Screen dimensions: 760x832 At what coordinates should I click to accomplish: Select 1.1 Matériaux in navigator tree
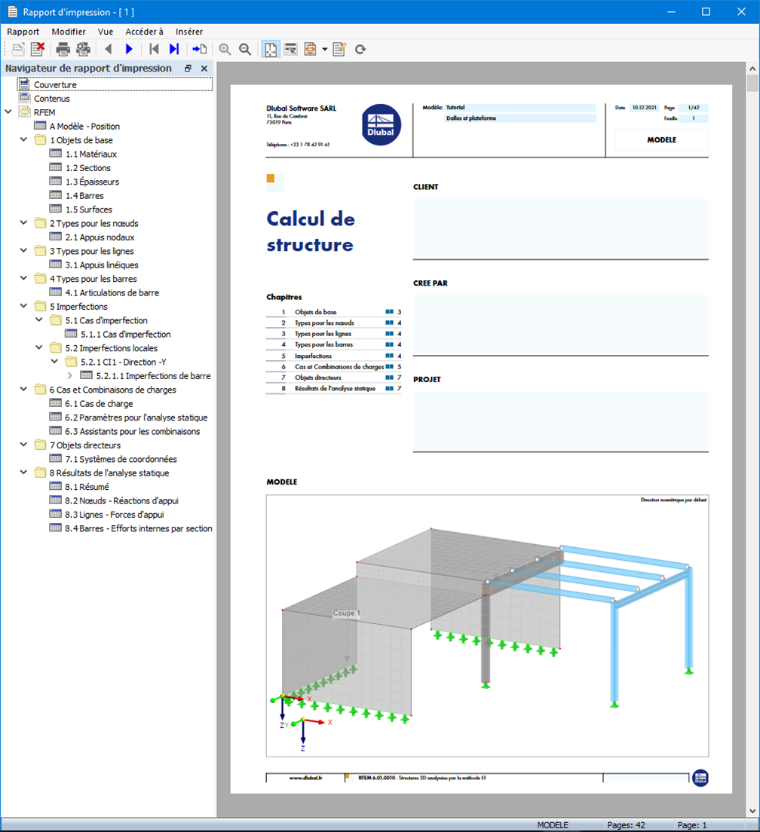91,154
